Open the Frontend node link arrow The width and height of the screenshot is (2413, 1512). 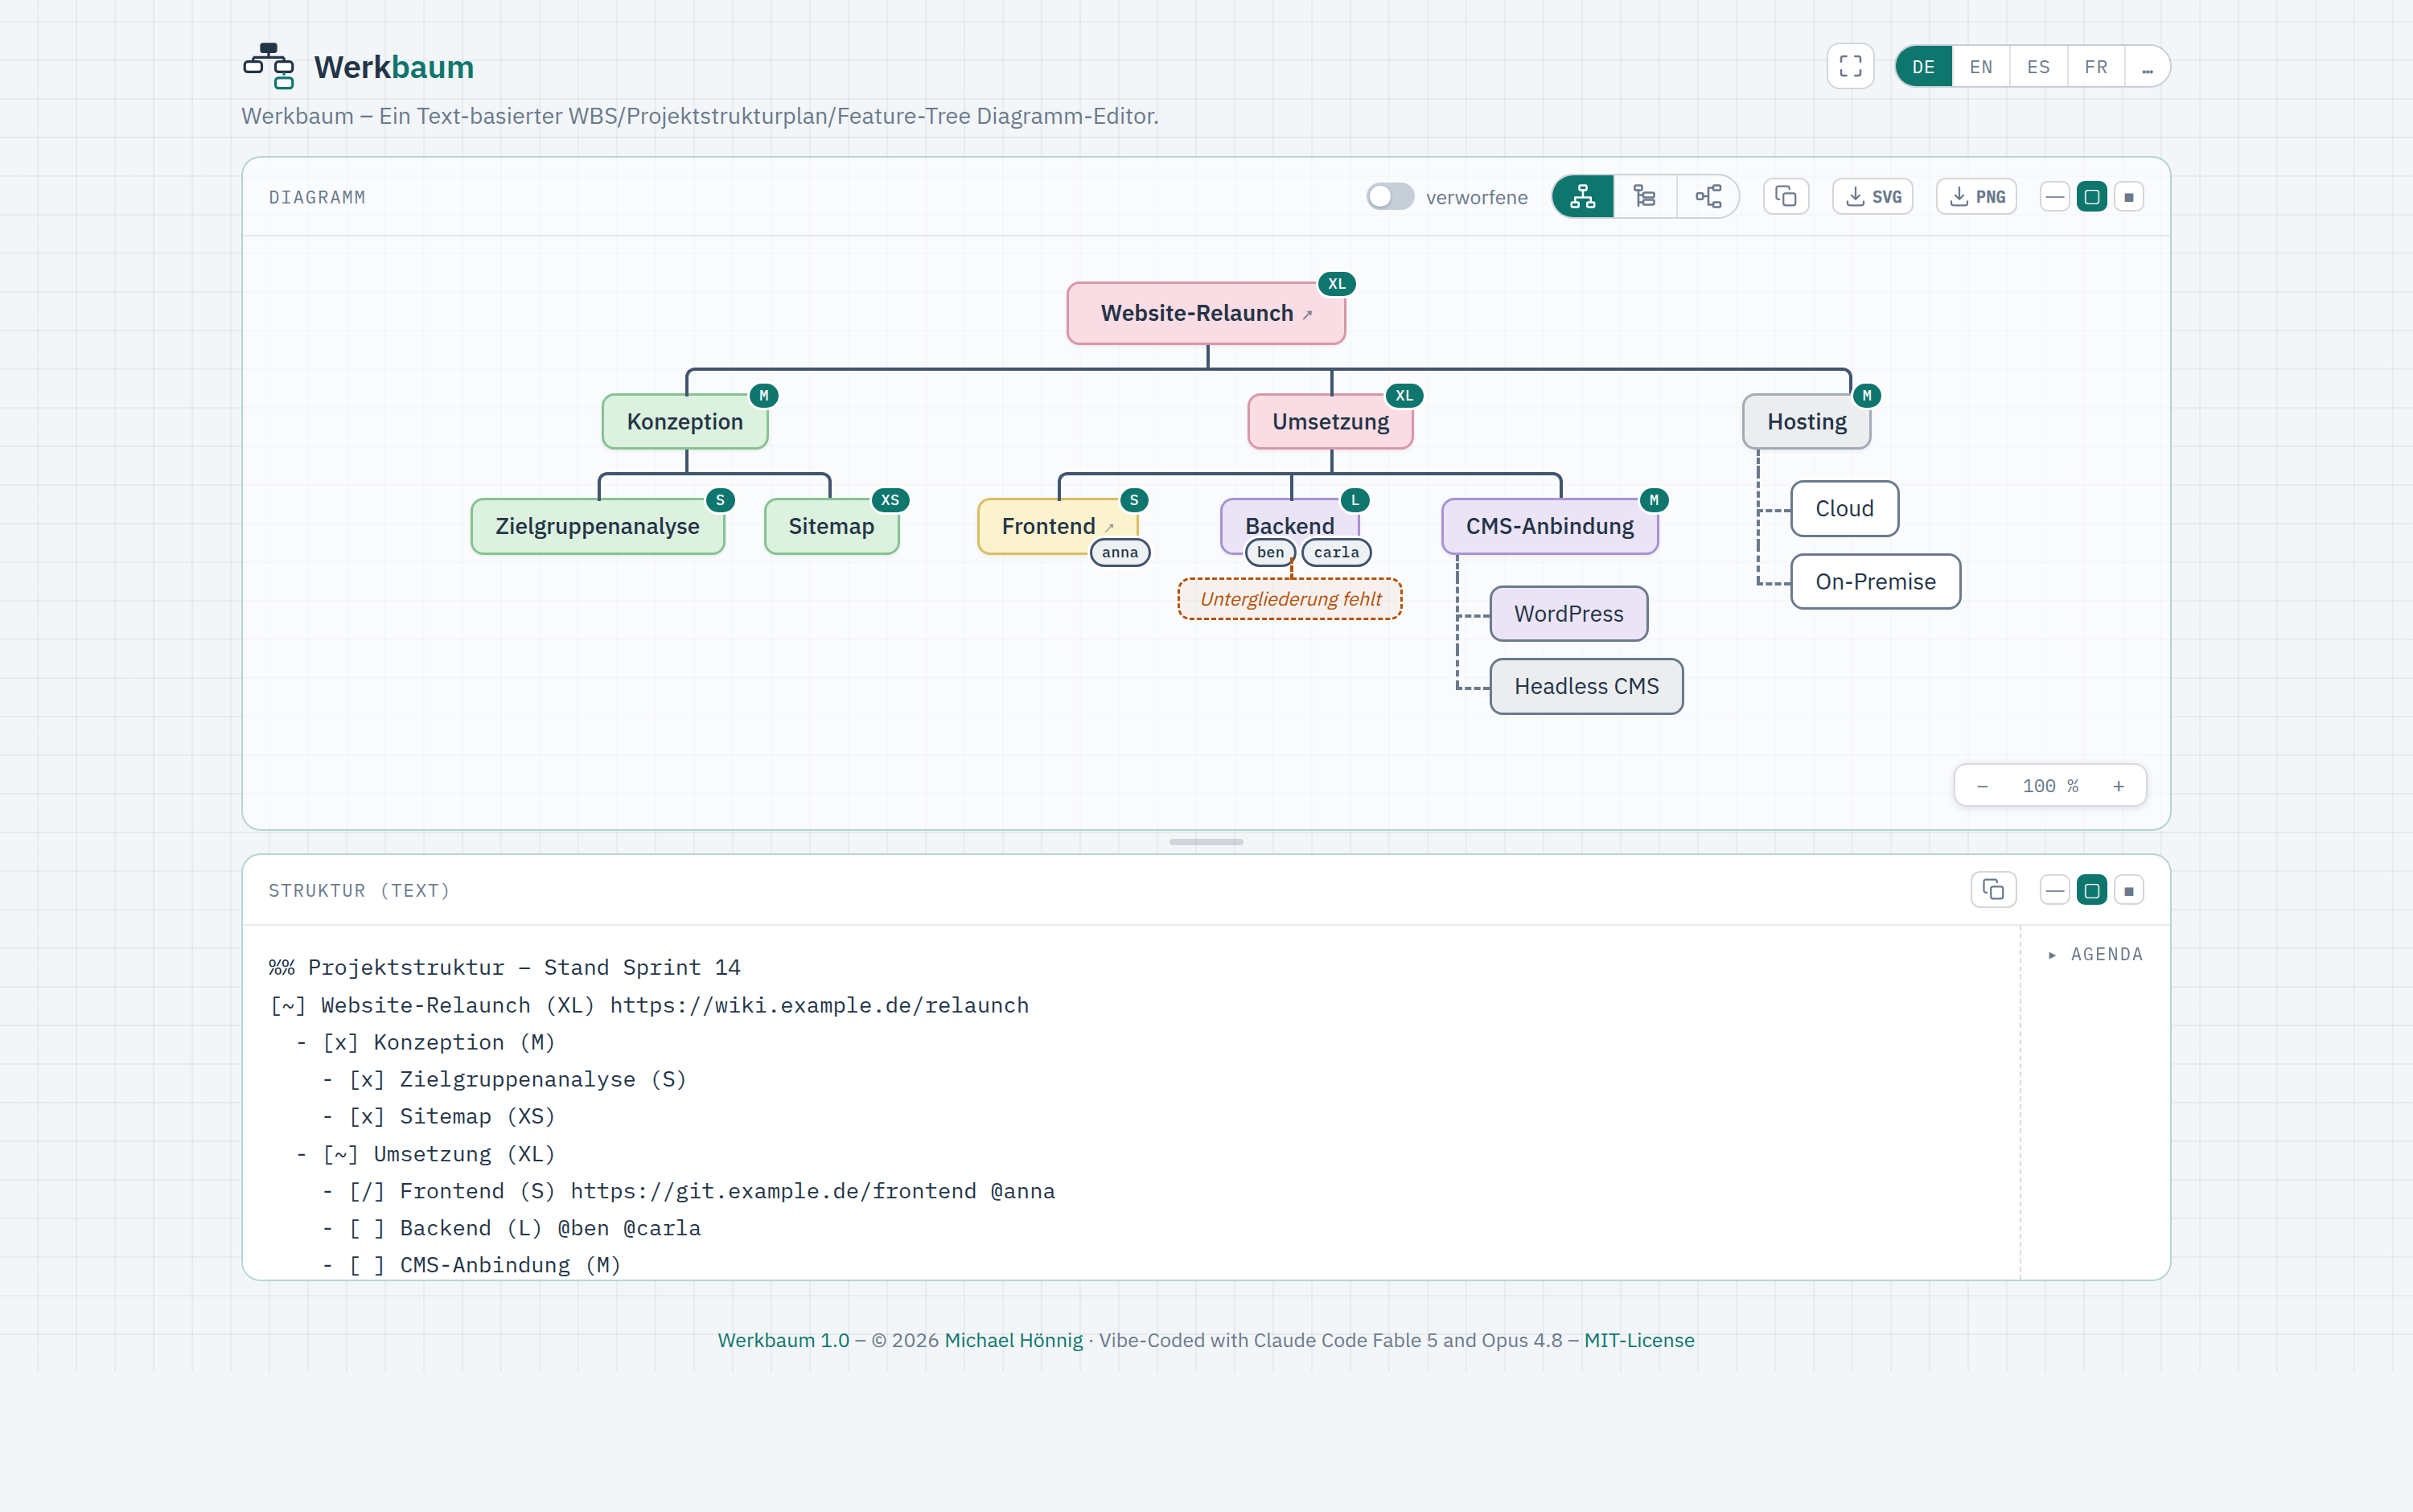[1109, 527]
